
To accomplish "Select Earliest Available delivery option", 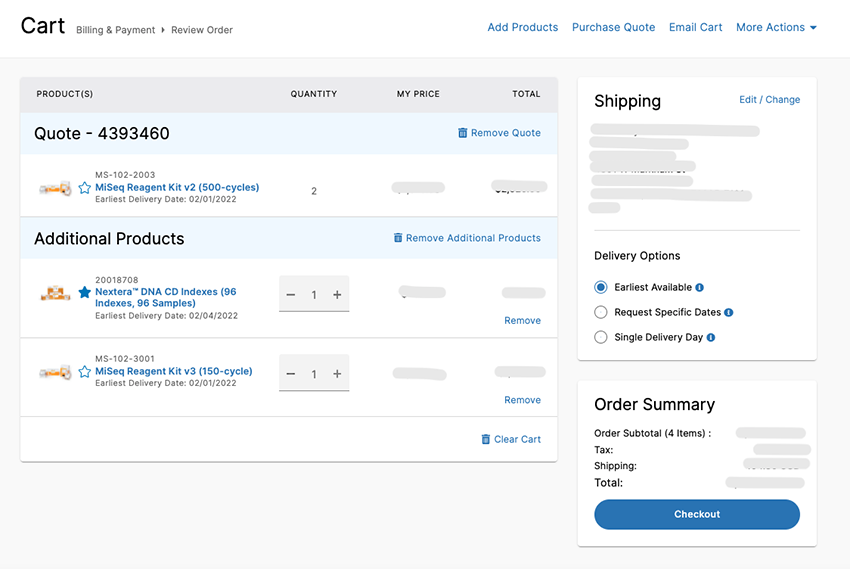I will coord(601,288).
